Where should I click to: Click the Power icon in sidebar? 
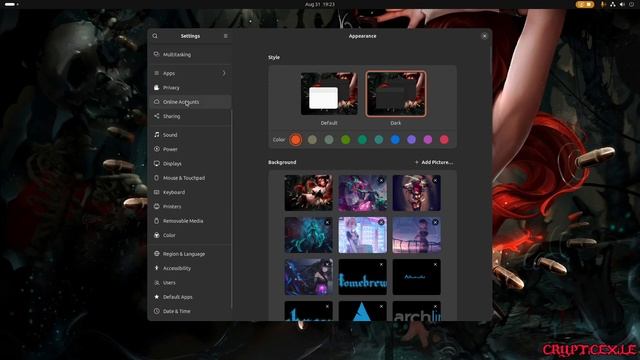click(156, 149)
